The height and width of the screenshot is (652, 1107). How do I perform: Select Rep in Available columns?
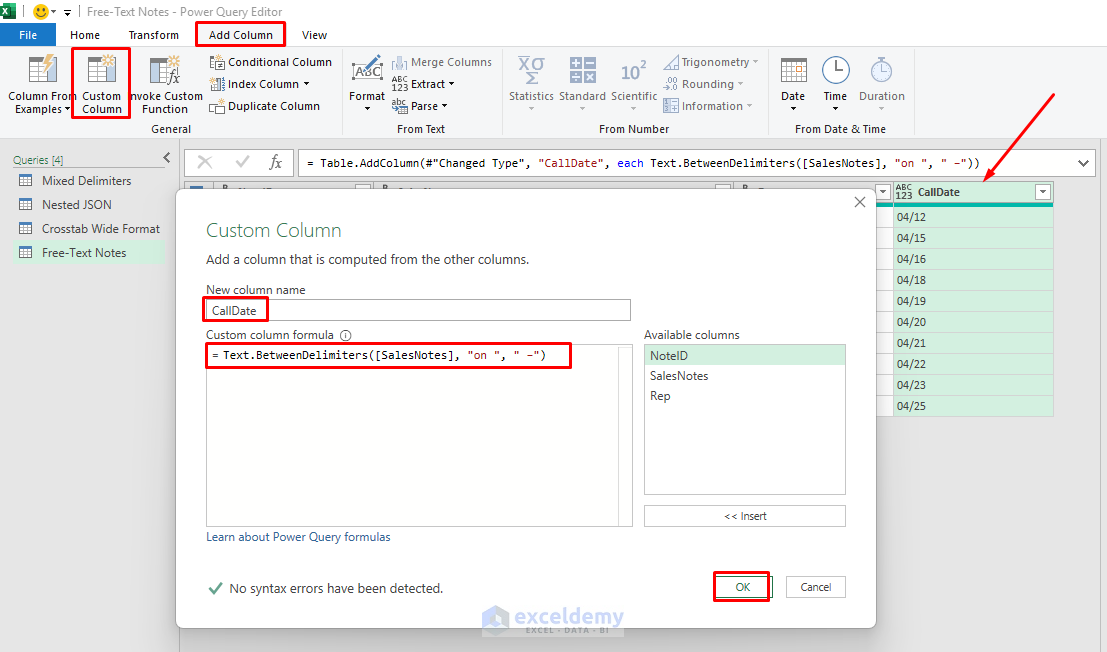pos(745,396)
